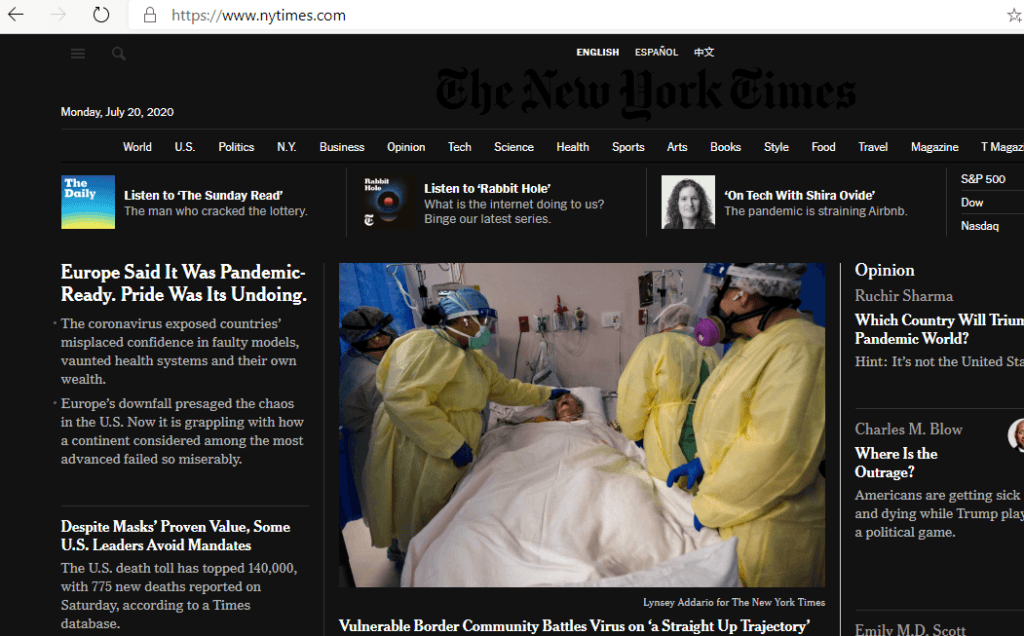Open the Health section
Viewport: 1024px width, 636px height.
coord(573,147)
